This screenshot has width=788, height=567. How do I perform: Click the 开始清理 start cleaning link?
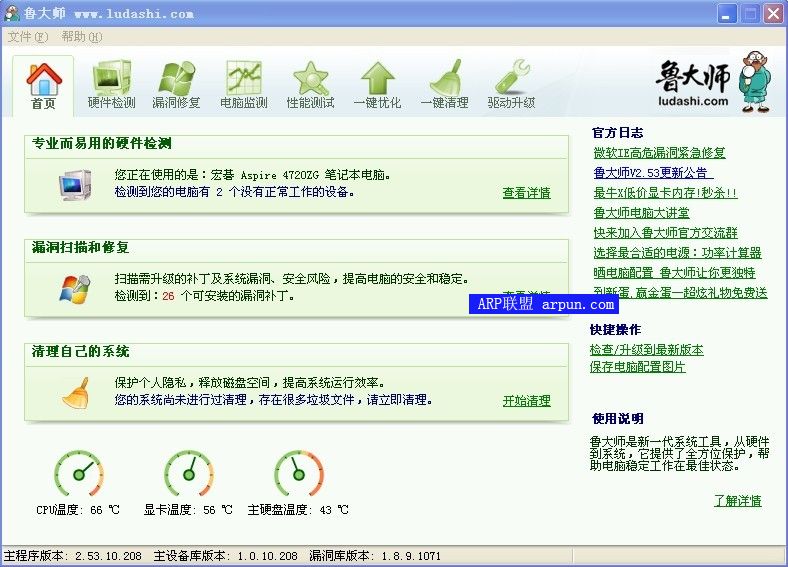(526, 401)
